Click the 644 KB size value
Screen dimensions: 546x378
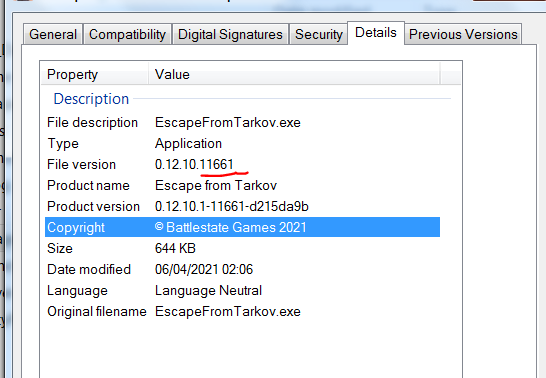pos(175,248)
